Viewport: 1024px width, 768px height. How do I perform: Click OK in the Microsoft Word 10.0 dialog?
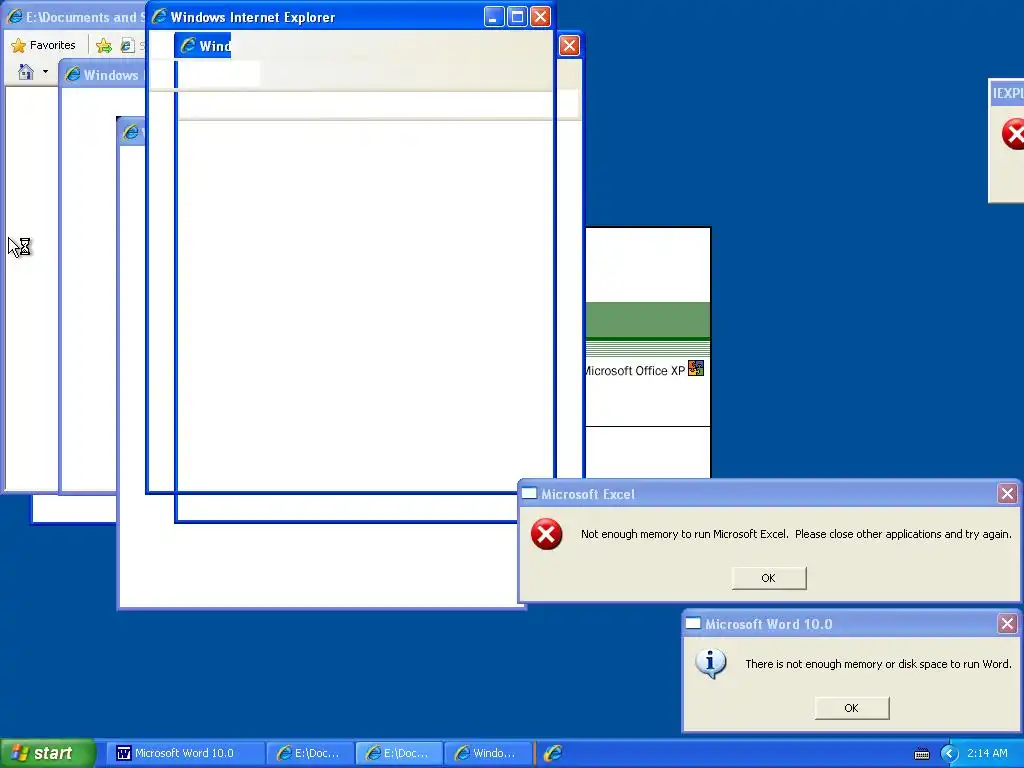click(x=852, y=708)
